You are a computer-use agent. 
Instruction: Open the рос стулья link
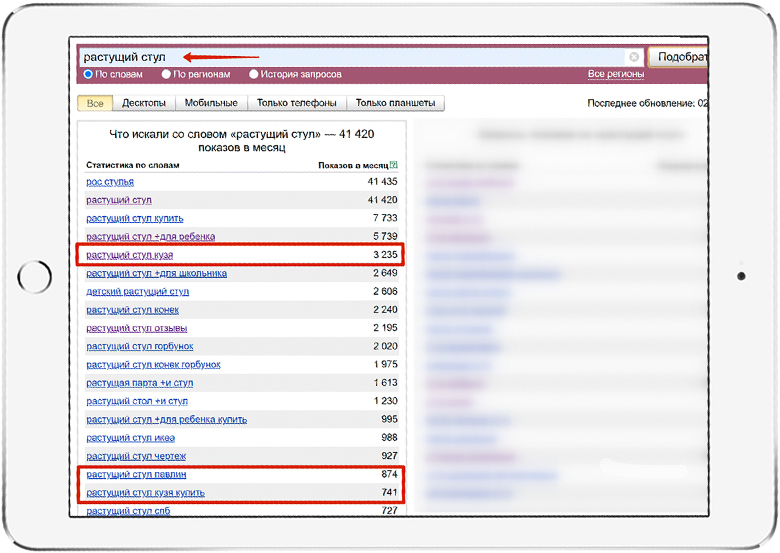pos(110,182)
